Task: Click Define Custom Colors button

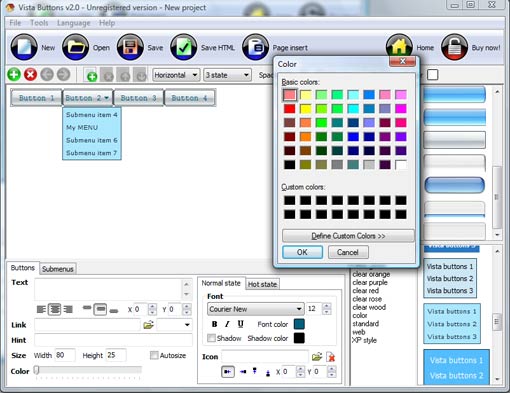Action: pyautogui.click(x=348, y=236)
